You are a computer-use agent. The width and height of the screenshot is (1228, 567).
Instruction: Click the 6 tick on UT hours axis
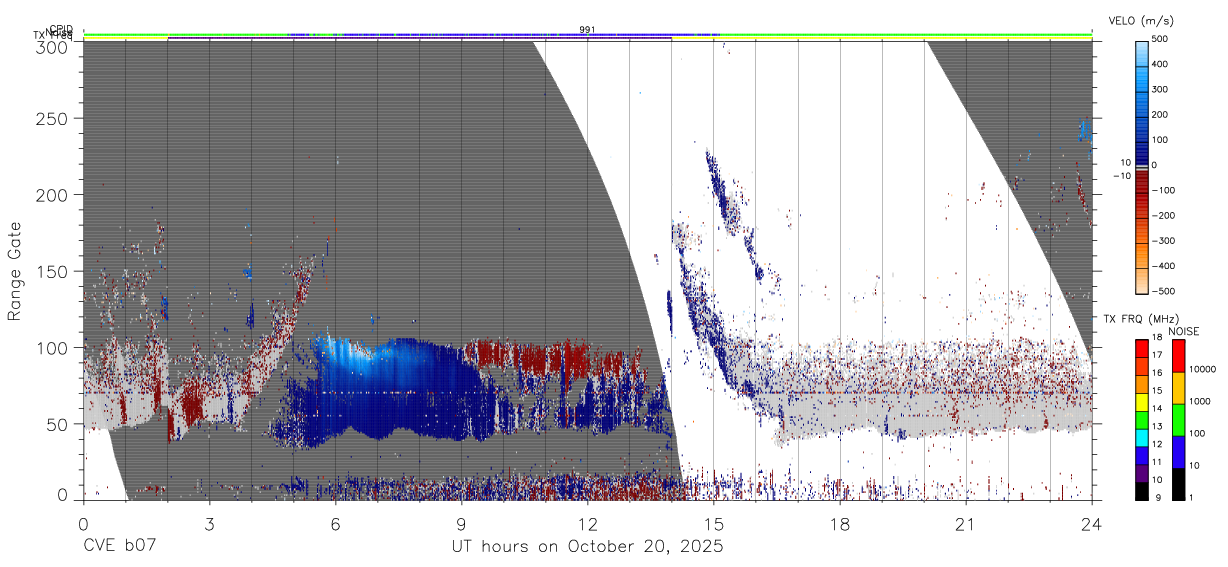click(335, 523)
